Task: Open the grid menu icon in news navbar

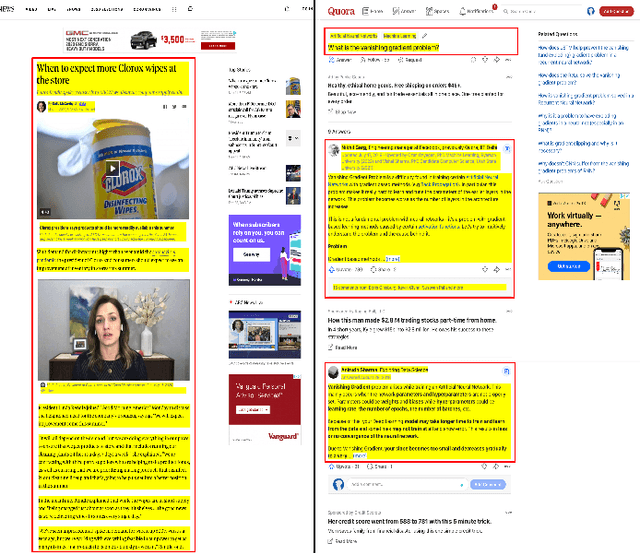Action: [174, 9]
